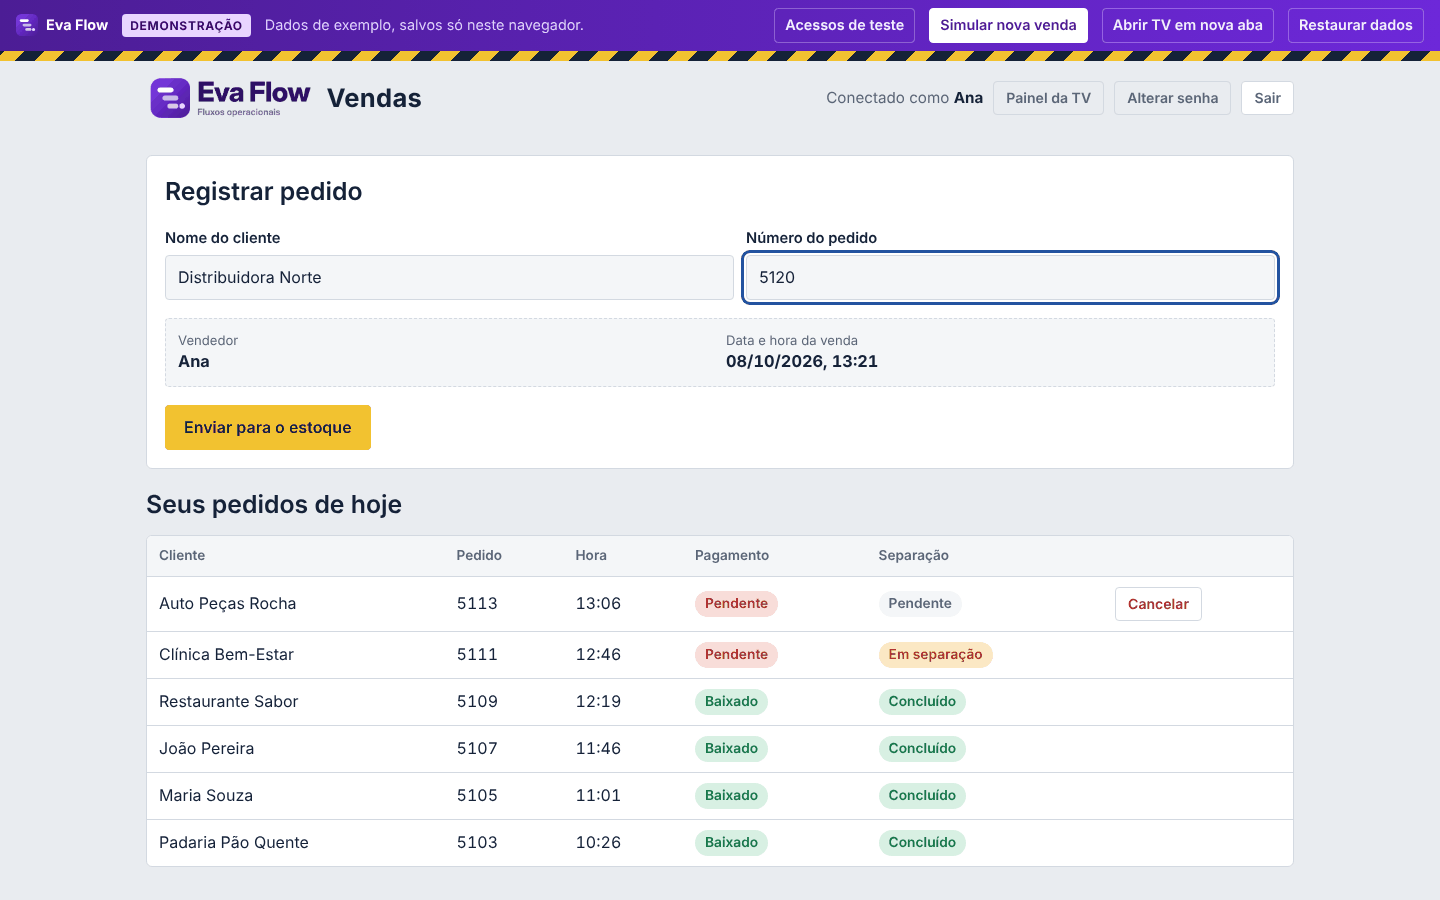Select the Auto Peças Rocha client name

(x=228, y=604)
